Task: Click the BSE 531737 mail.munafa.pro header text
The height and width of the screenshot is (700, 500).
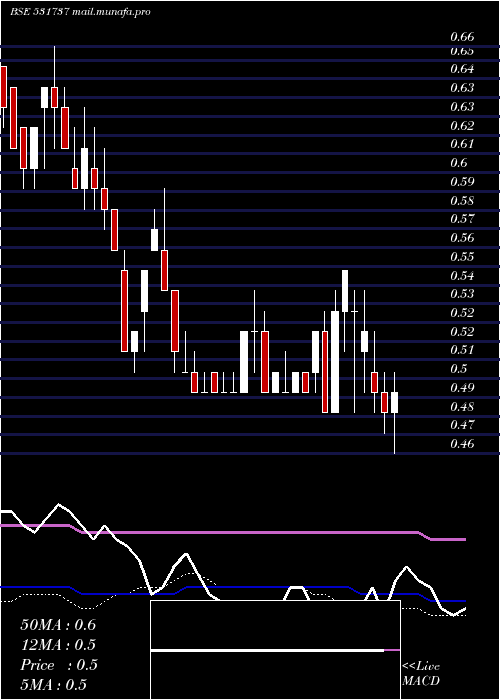Action: pos(80,12)
